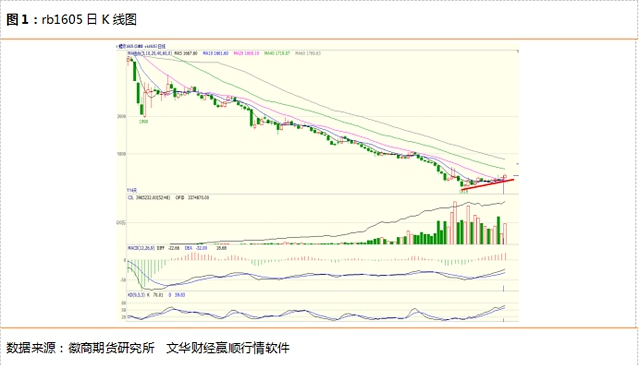Image resolution: width=640 pixels, height=366 pixels.
Task: Click the candlestick chart header label
Action: click(141, 47)
